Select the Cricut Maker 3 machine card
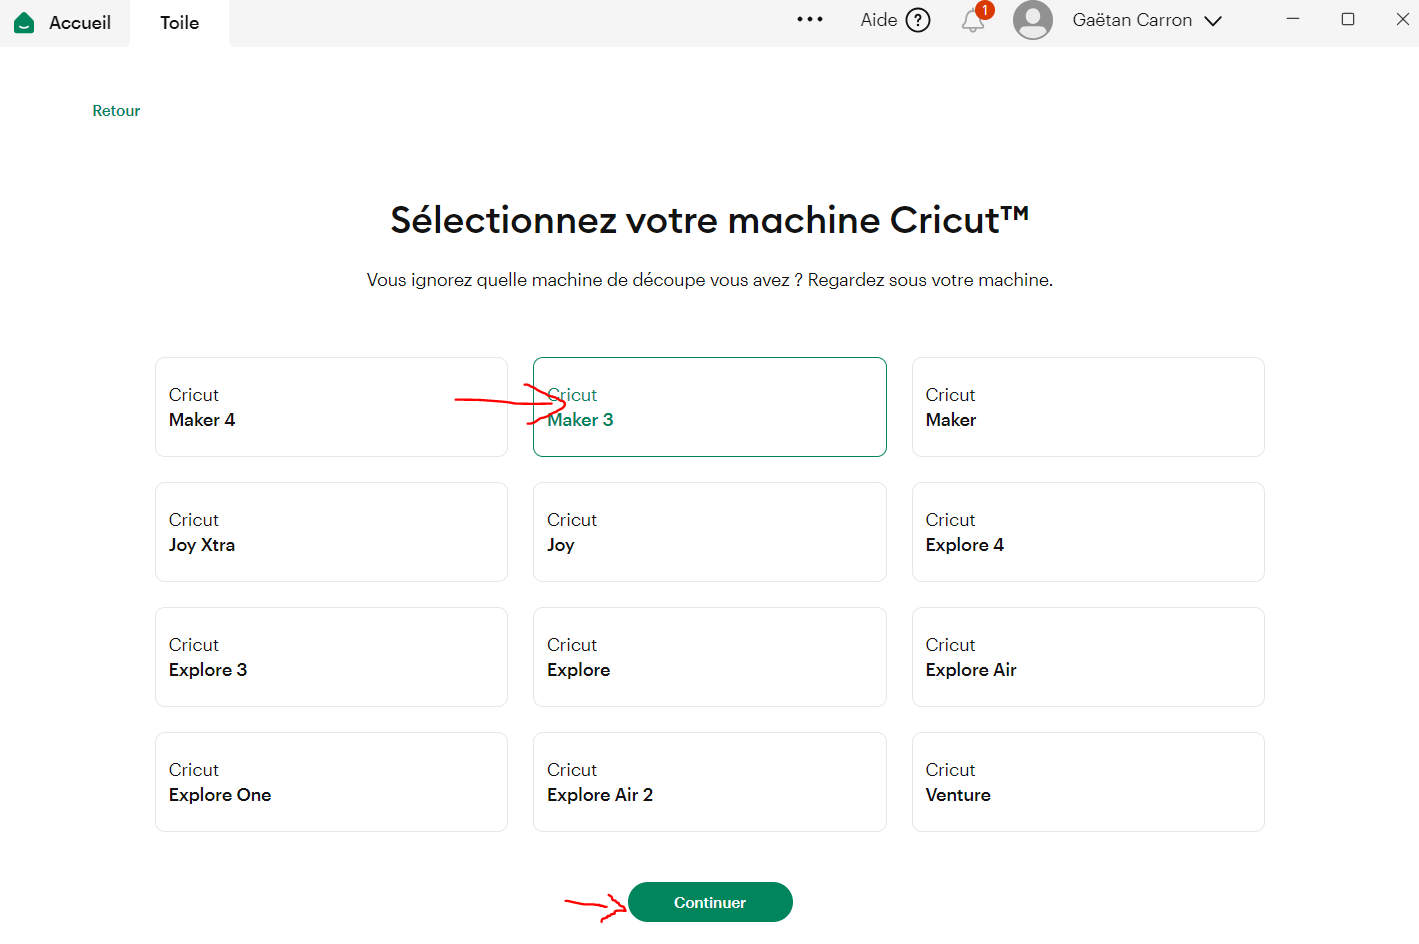Image resolution: width=1419 pixels, height=944 pixels. pyautogui.click(x=710, y=407)
